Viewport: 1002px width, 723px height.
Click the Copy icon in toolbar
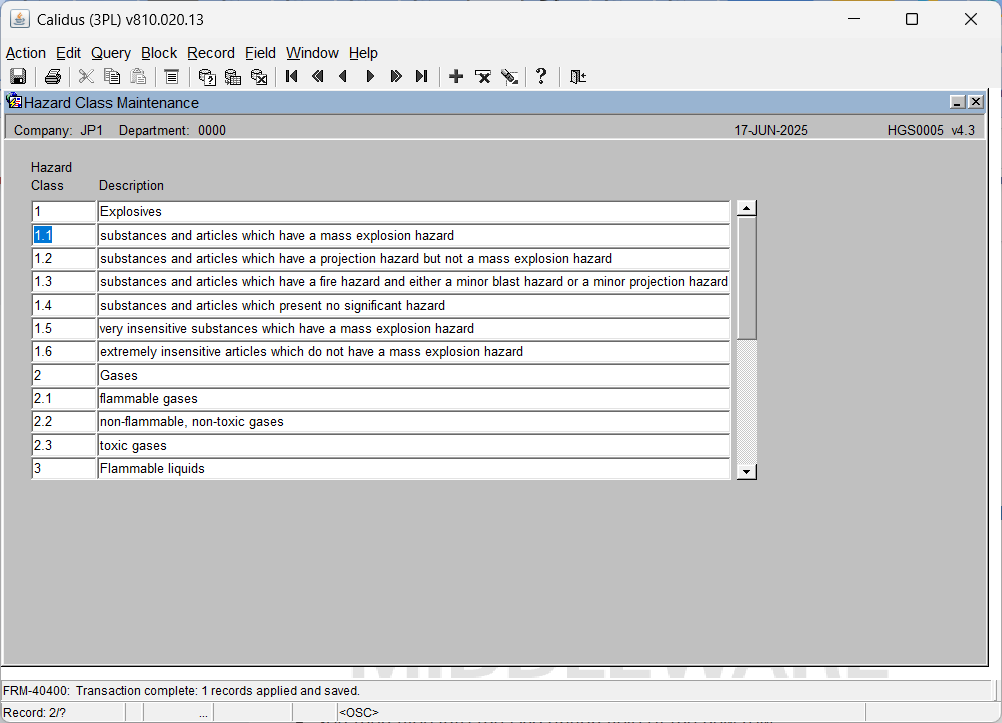coord(112,77)
